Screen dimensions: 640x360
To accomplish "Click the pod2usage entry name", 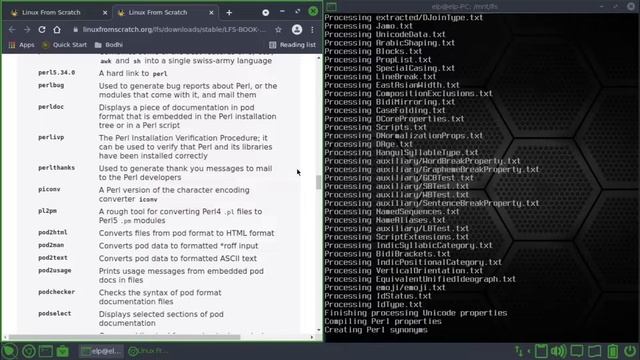I will (x=55, y=271).
